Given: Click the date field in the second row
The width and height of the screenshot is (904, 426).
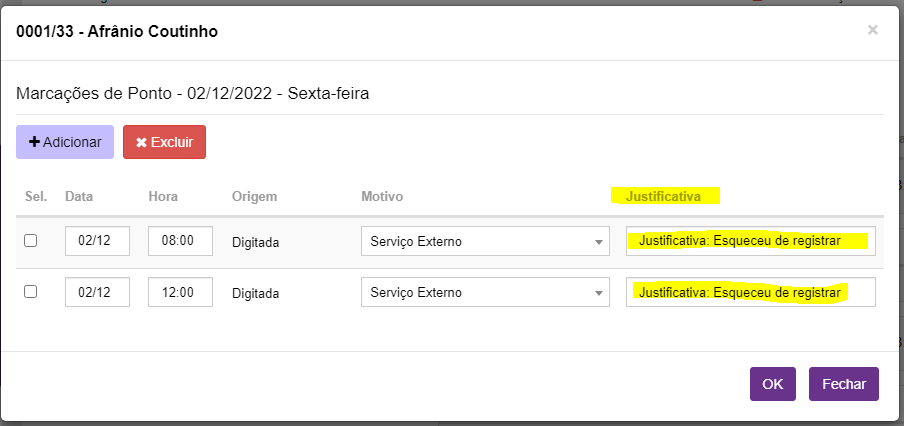Looking at the screenshot, I should click(97, 293).
